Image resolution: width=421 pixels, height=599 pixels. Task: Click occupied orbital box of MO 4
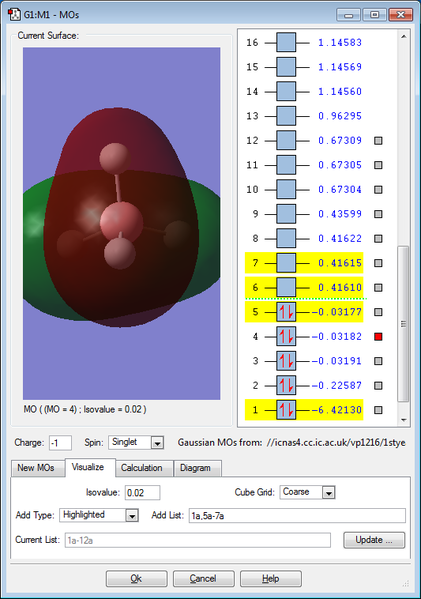[286, 336]
